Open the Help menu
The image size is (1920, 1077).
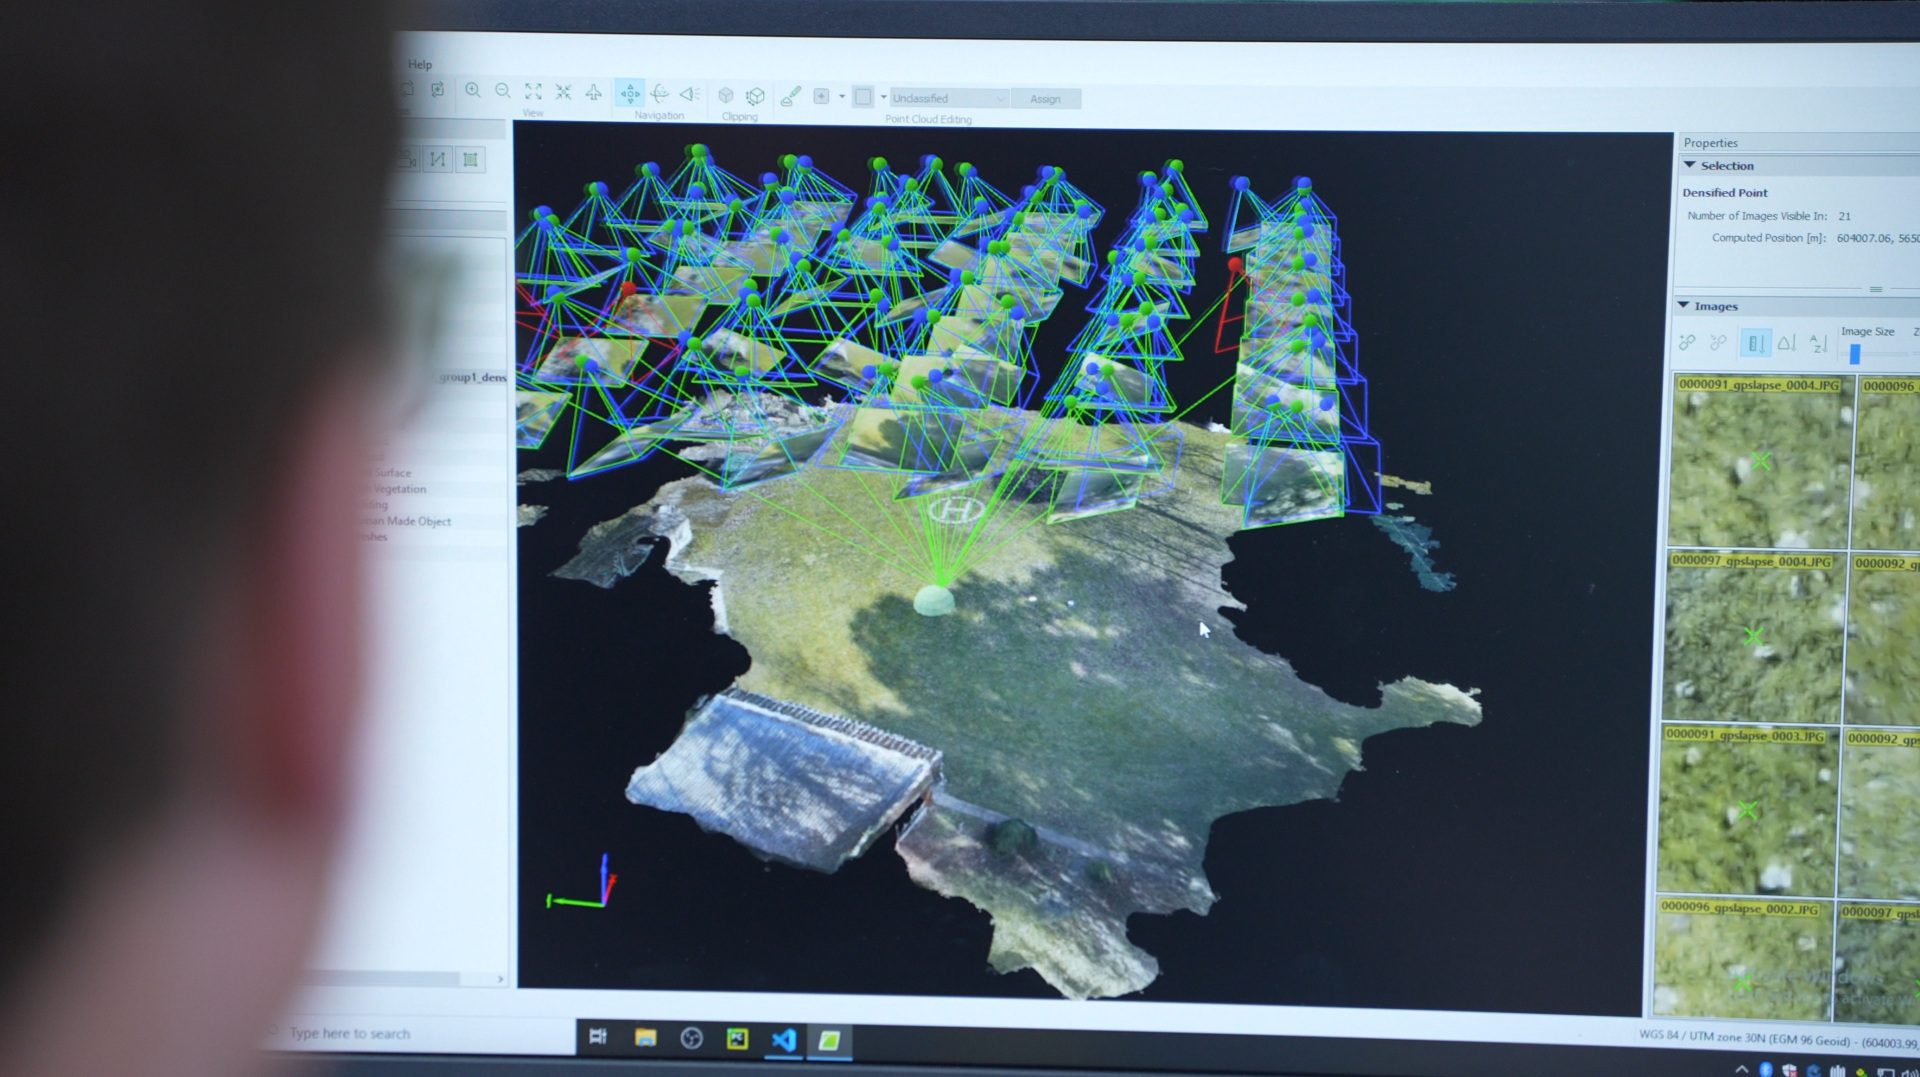click(420, 64)
